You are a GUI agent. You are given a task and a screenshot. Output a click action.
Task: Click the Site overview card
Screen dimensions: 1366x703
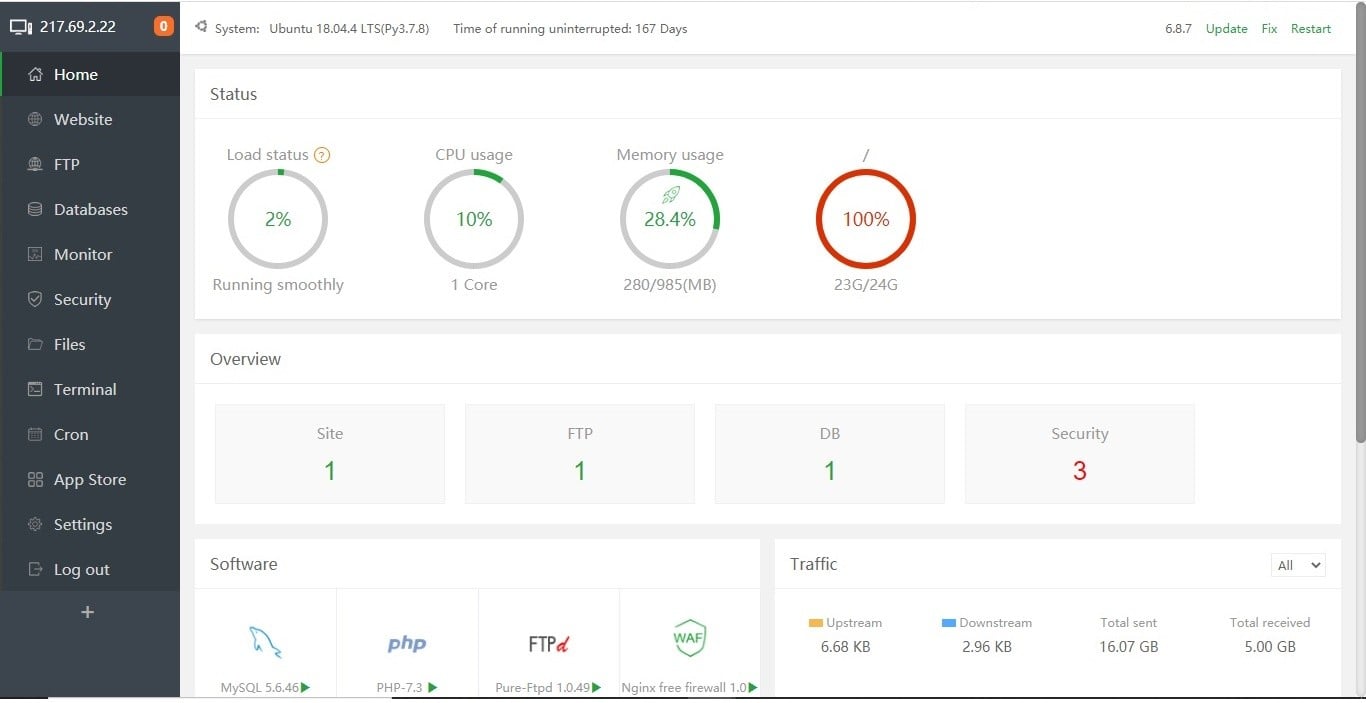coord(330,454)
